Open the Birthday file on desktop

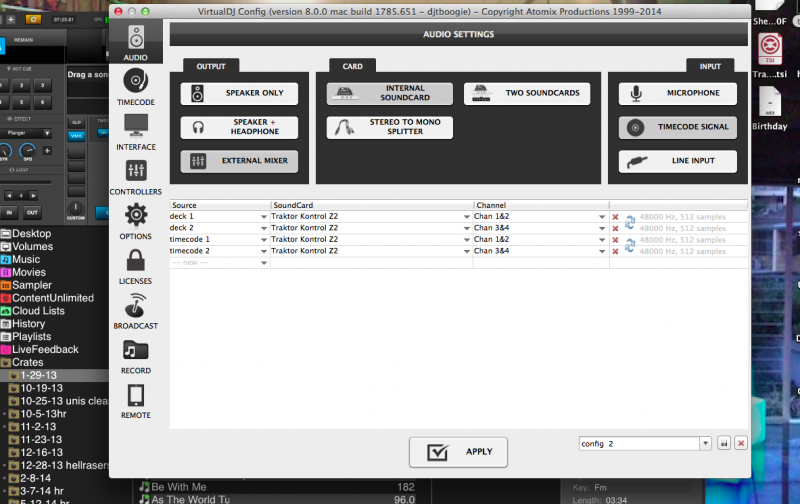(x=769, y=108)
